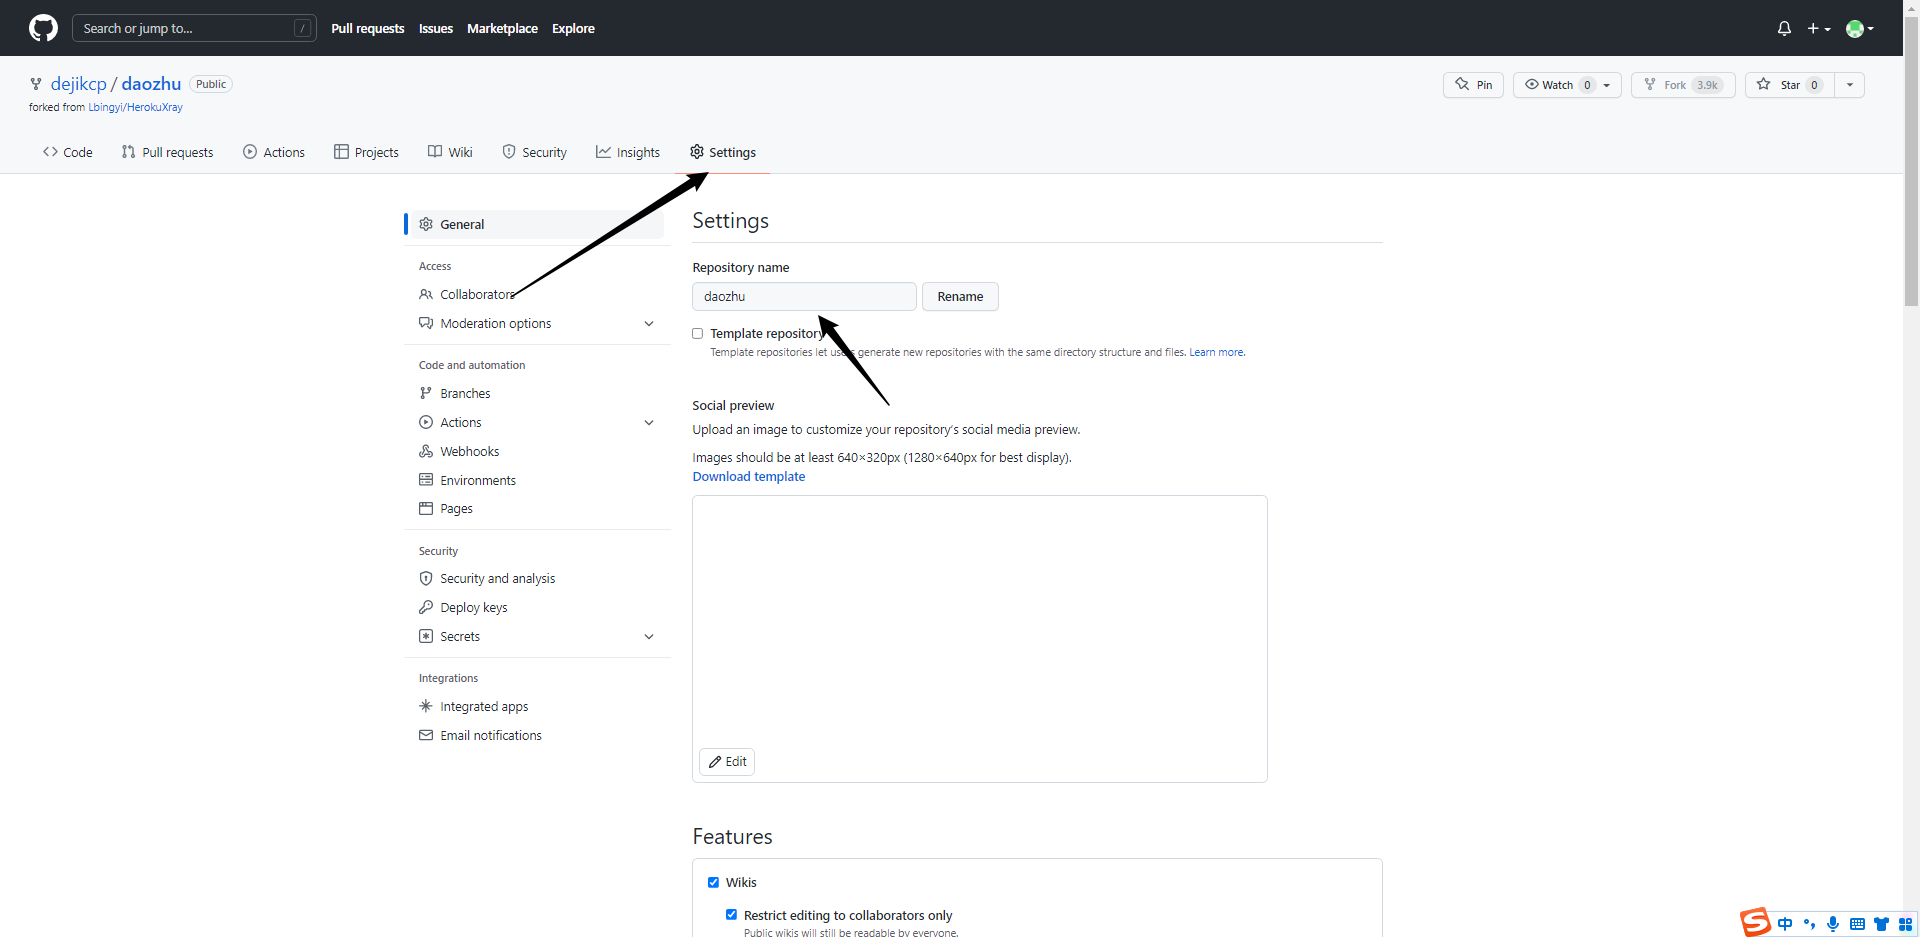Uncheck the Wikis feature checkbox
Screen dimensions: 1920x937
click(x=713, y=882)
